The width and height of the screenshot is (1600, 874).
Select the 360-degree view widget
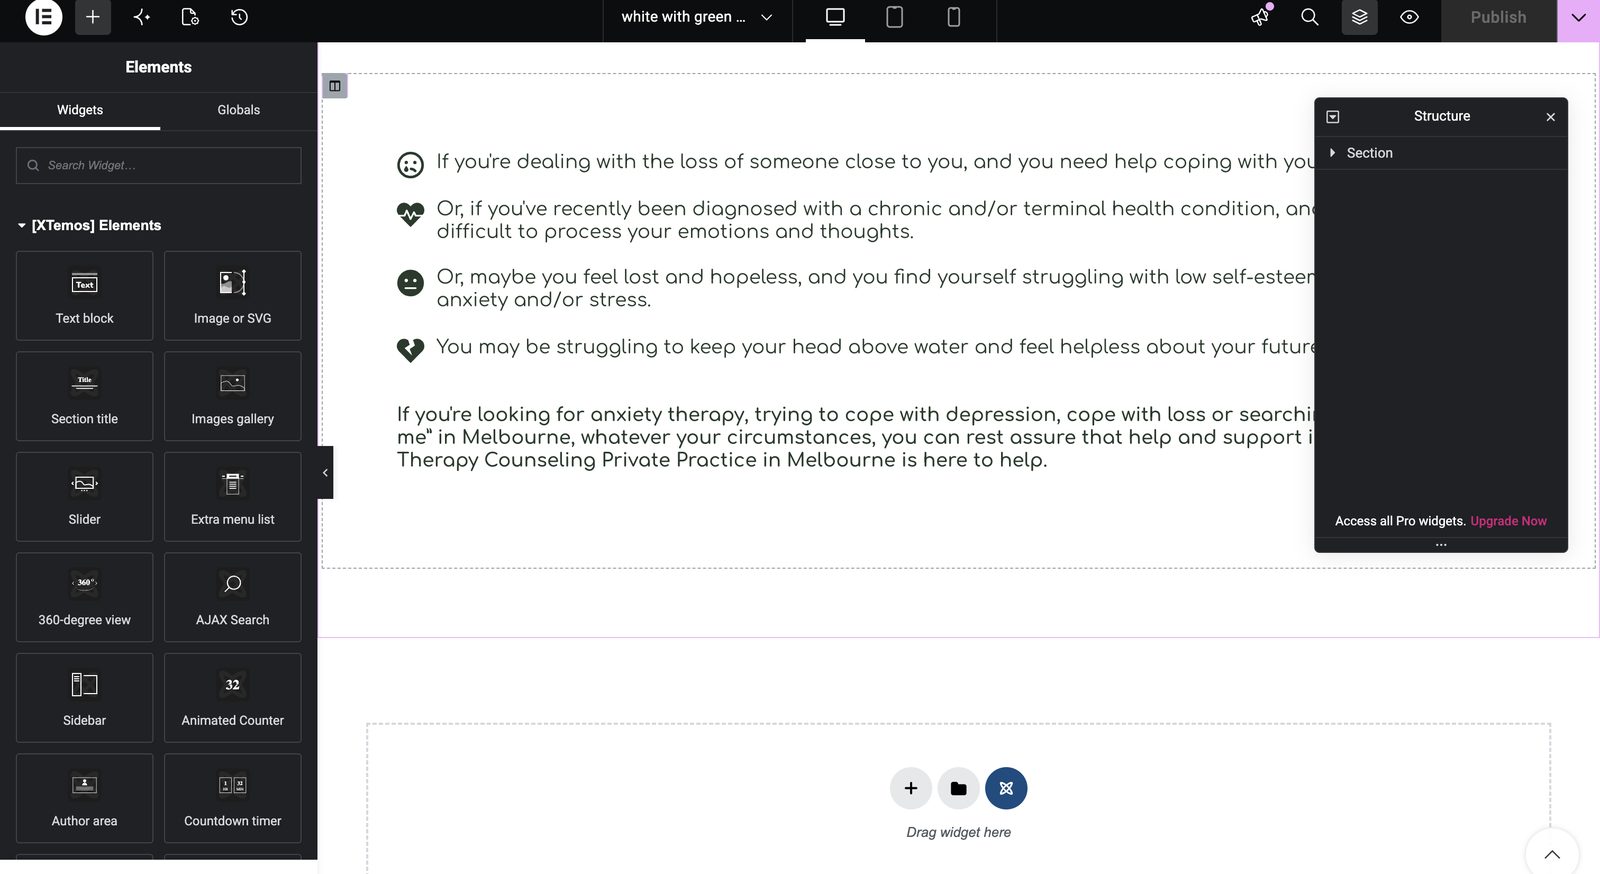click(x=84, y=597)
